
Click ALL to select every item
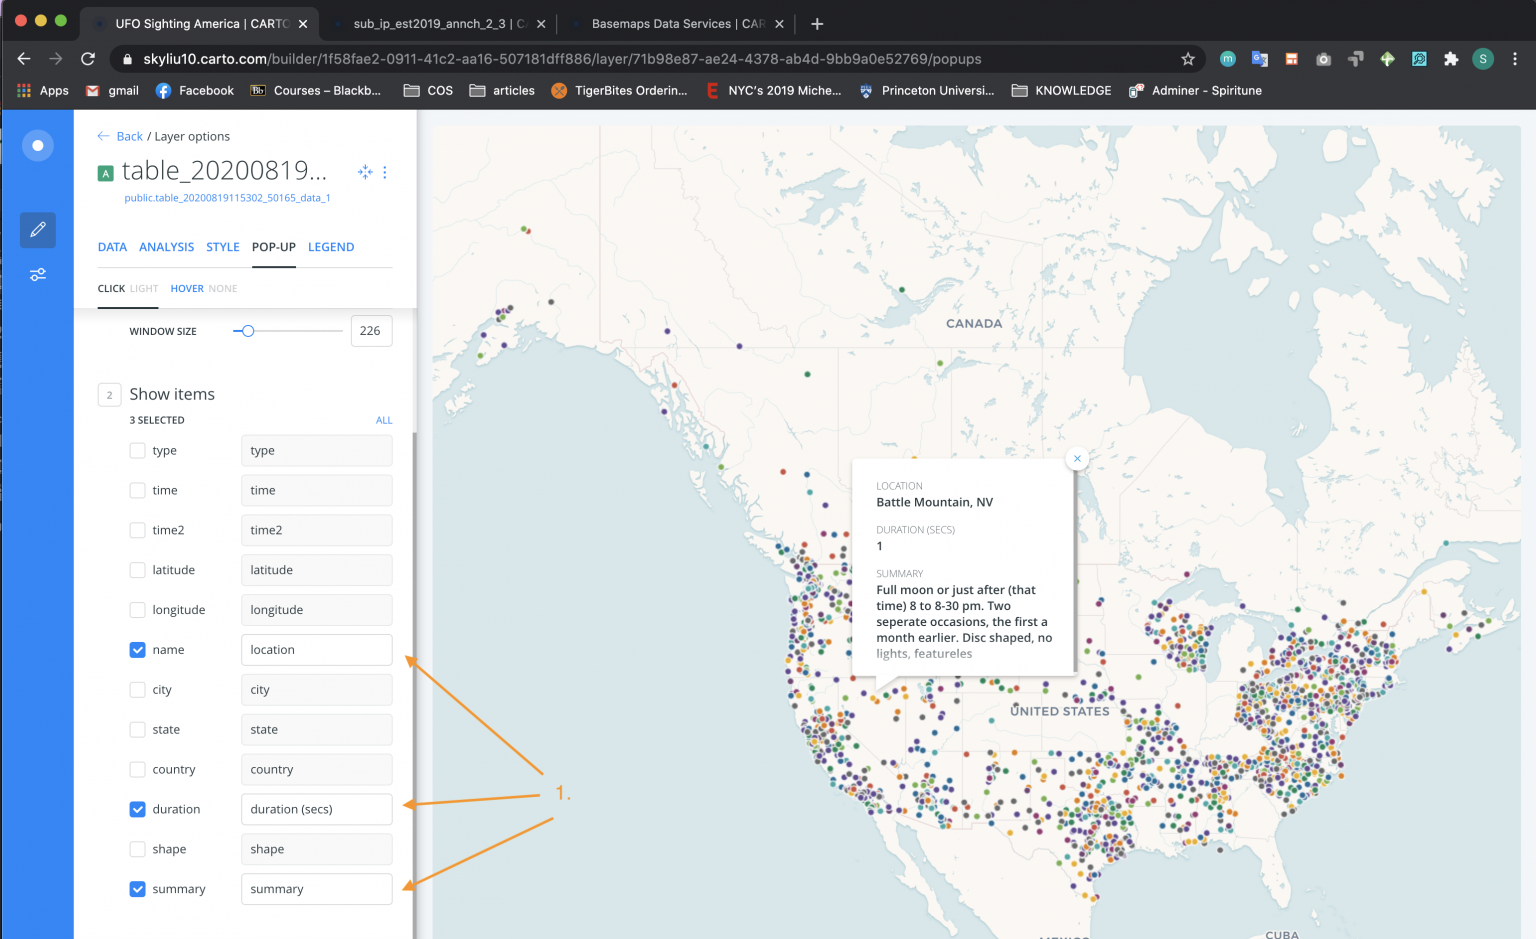click(x=384, y=420)
